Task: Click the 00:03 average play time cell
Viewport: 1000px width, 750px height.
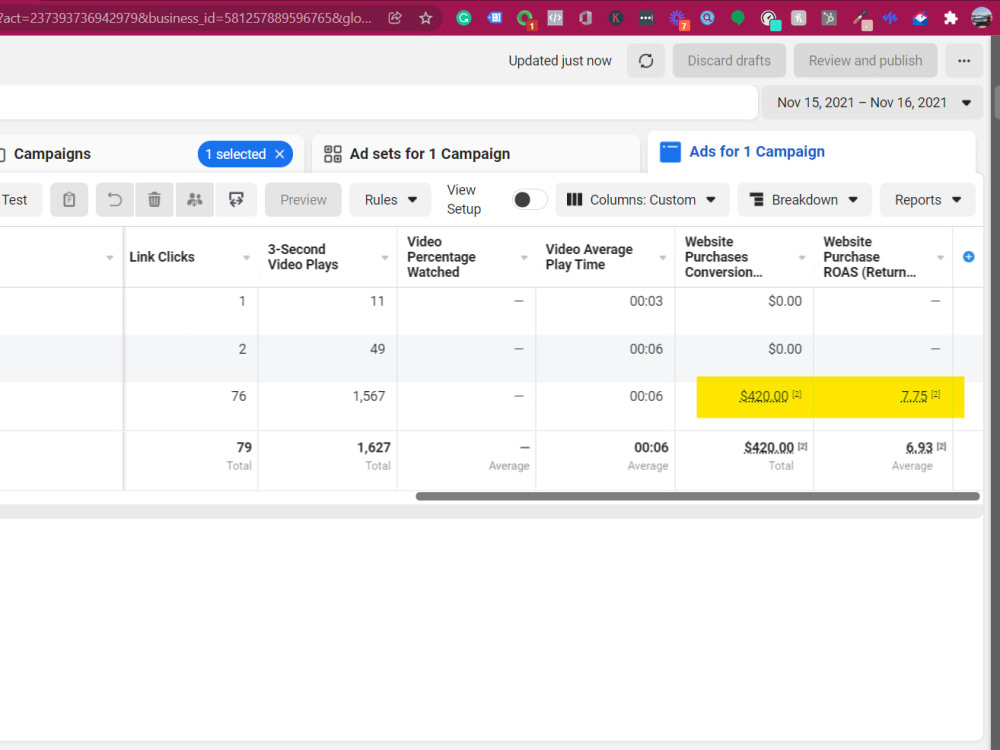Action: [x=646, y=301]
